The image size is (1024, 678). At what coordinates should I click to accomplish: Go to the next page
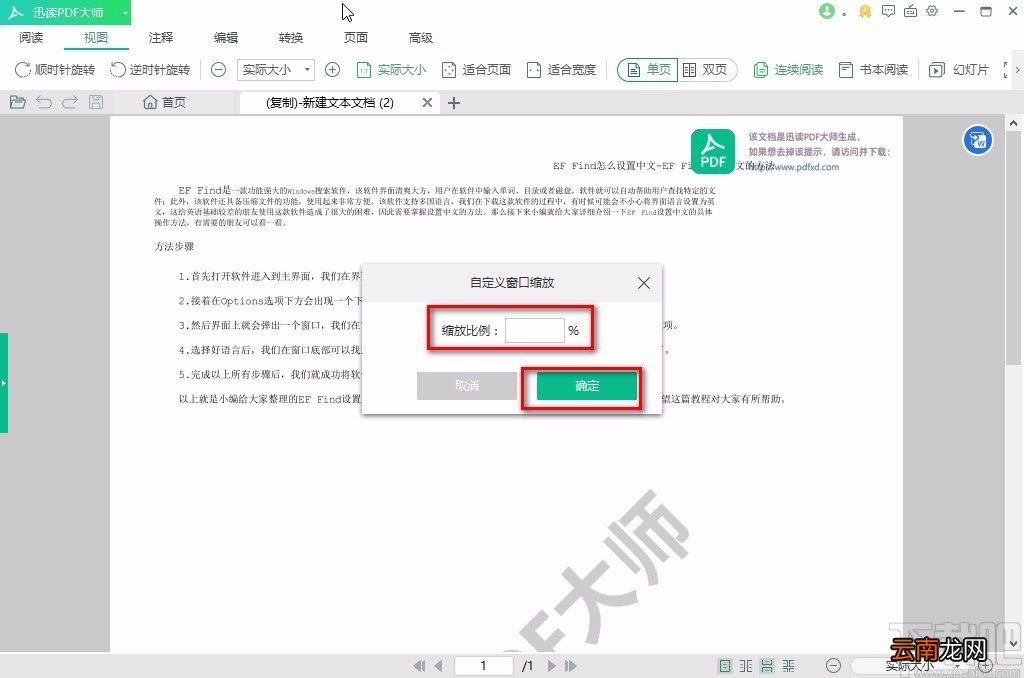[x=552, y=666]
